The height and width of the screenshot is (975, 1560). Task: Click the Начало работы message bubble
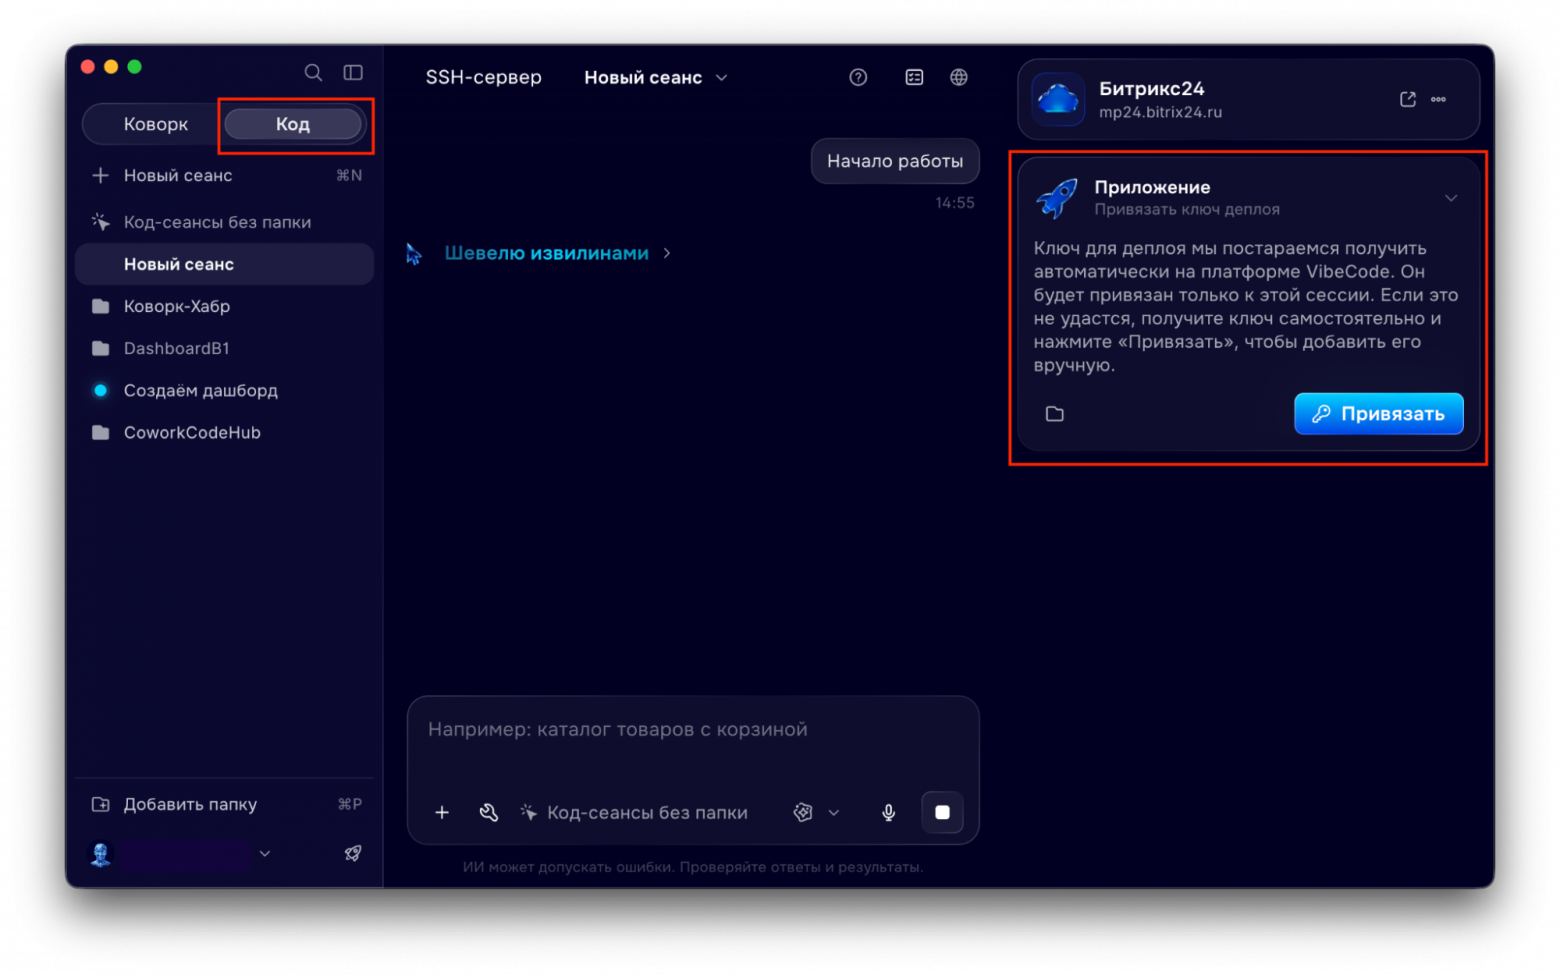[895, 161]
